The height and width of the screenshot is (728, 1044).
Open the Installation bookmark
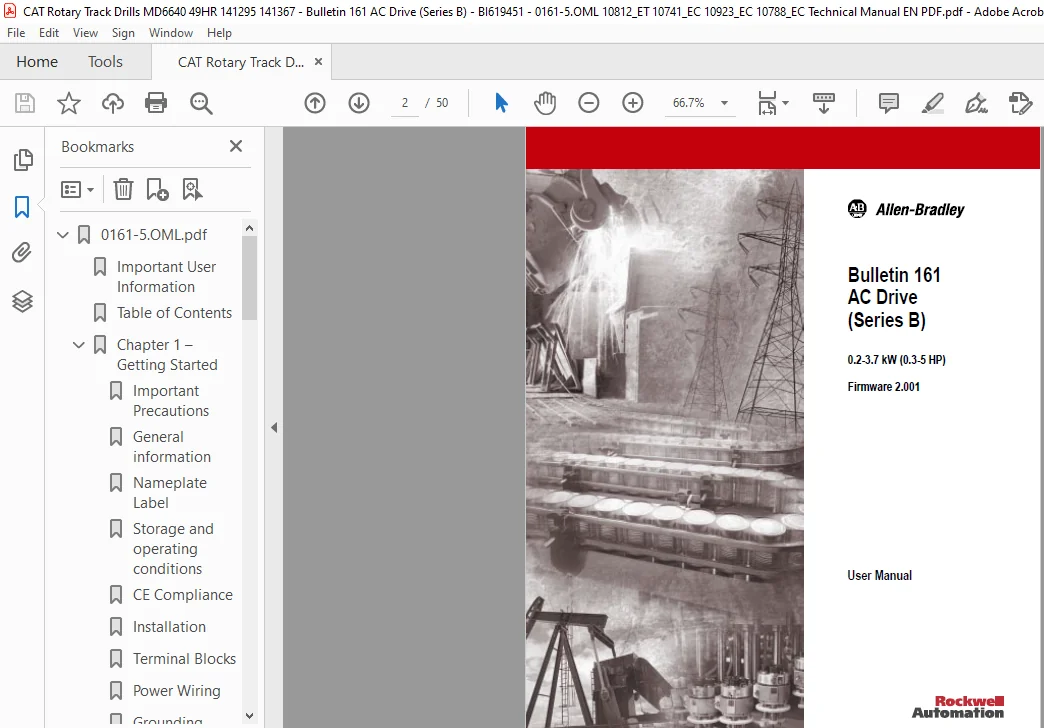pos(169,627)
